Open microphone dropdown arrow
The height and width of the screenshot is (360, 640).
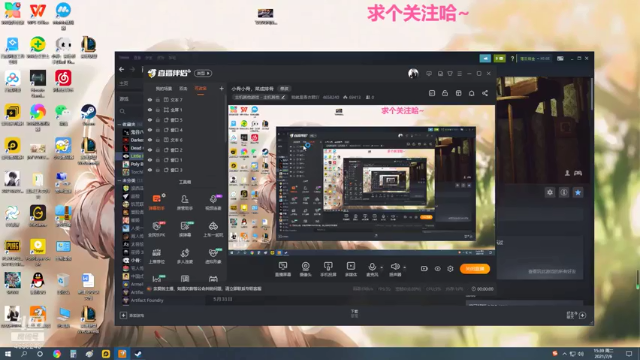click(x=382, y=268)
